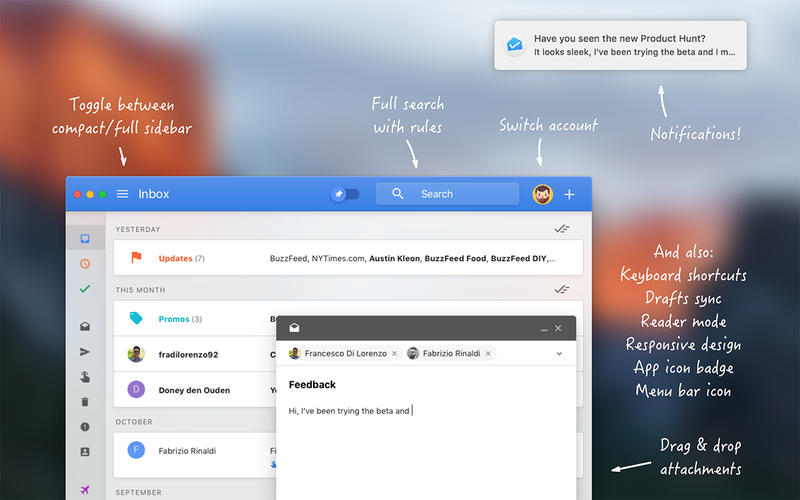800x500 pixels.
Task: Expand recipients dropdown arrow in compose
Action: pos(559,353)
